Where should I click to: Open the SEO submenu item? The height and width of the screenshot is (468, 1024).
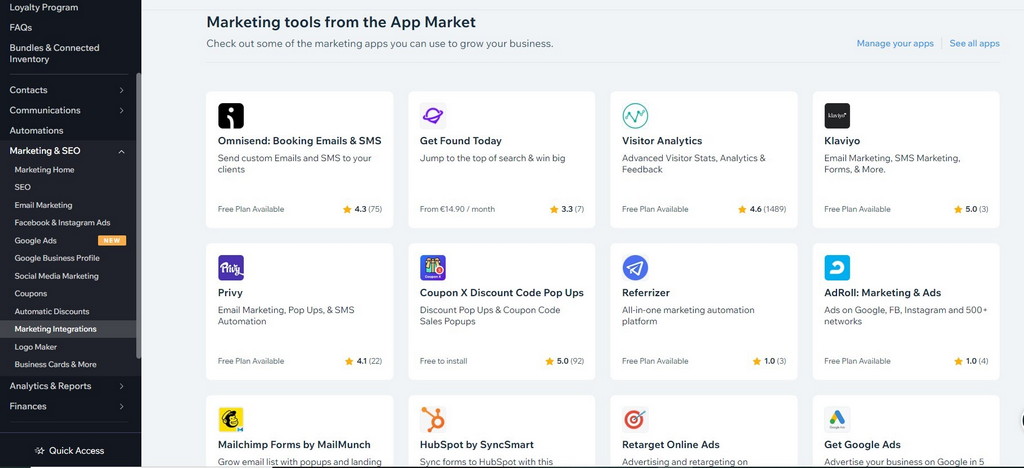(22, 187)
